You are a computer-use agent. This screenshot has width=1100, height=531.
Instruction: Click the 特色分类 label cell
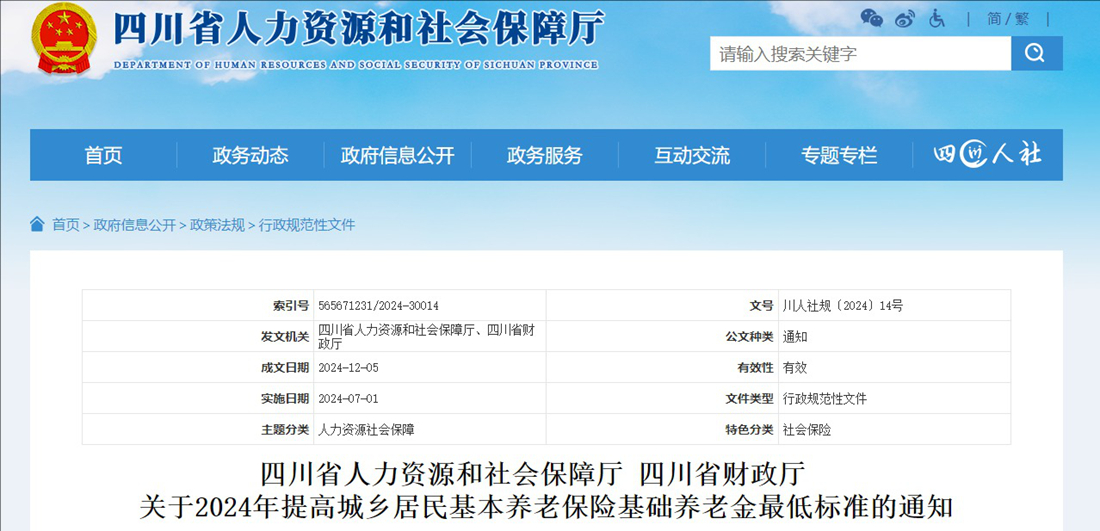tap(662, 429)
